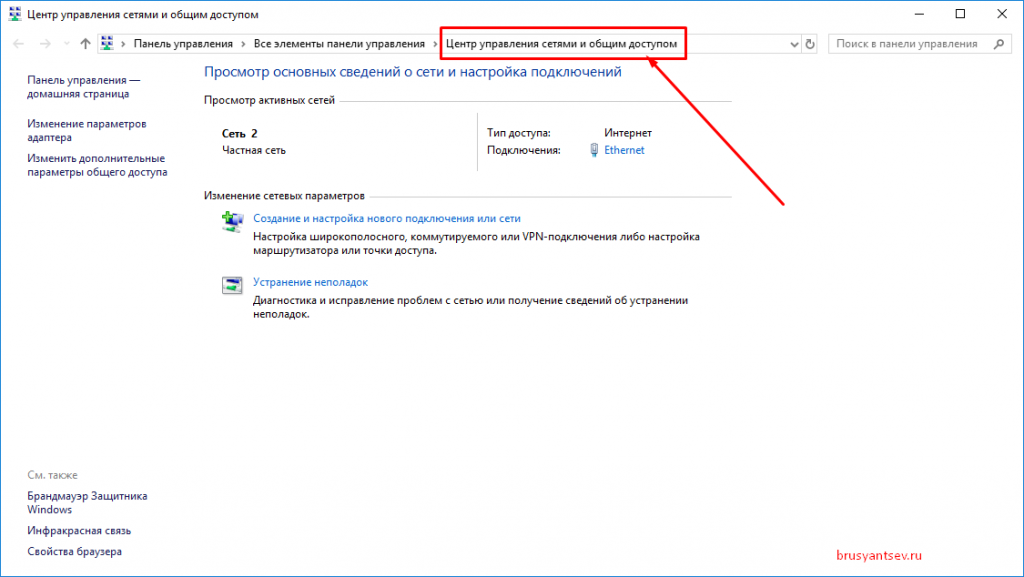This screenshot has width=1024, height=577.
Task: Open the Панель управления breadcrumb
Action: [x=183, y=44]
